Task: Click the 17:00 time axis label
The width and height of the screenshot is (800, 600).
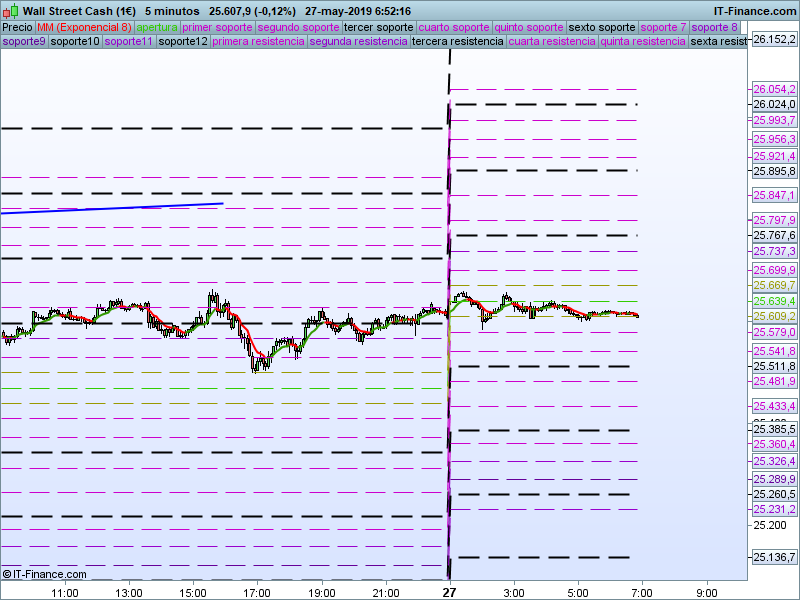Action: [257, 593]
